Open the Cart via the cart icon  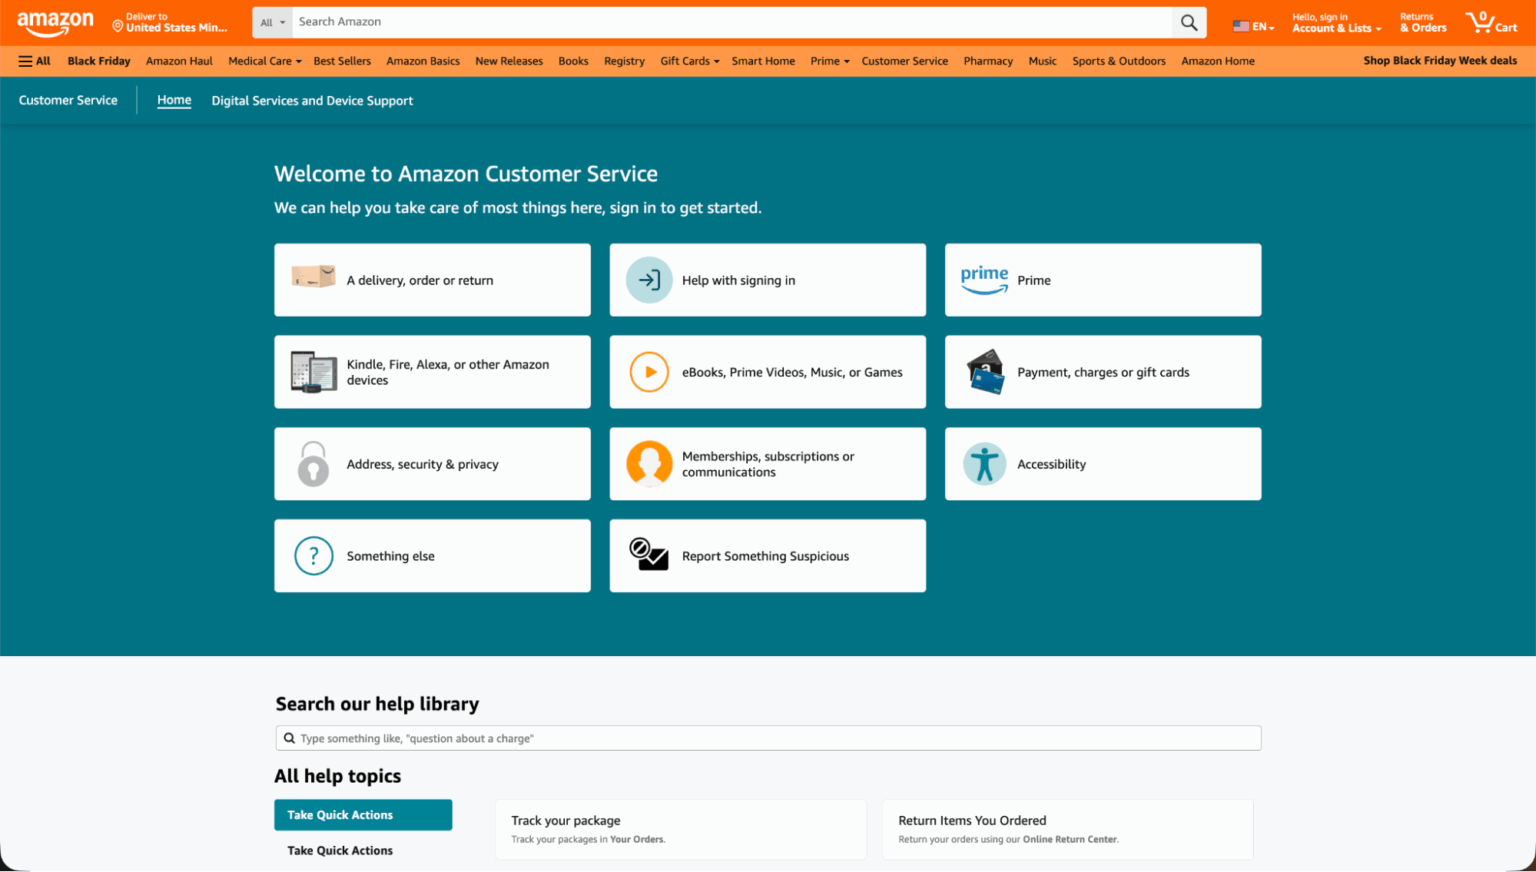click(1478, 22)
